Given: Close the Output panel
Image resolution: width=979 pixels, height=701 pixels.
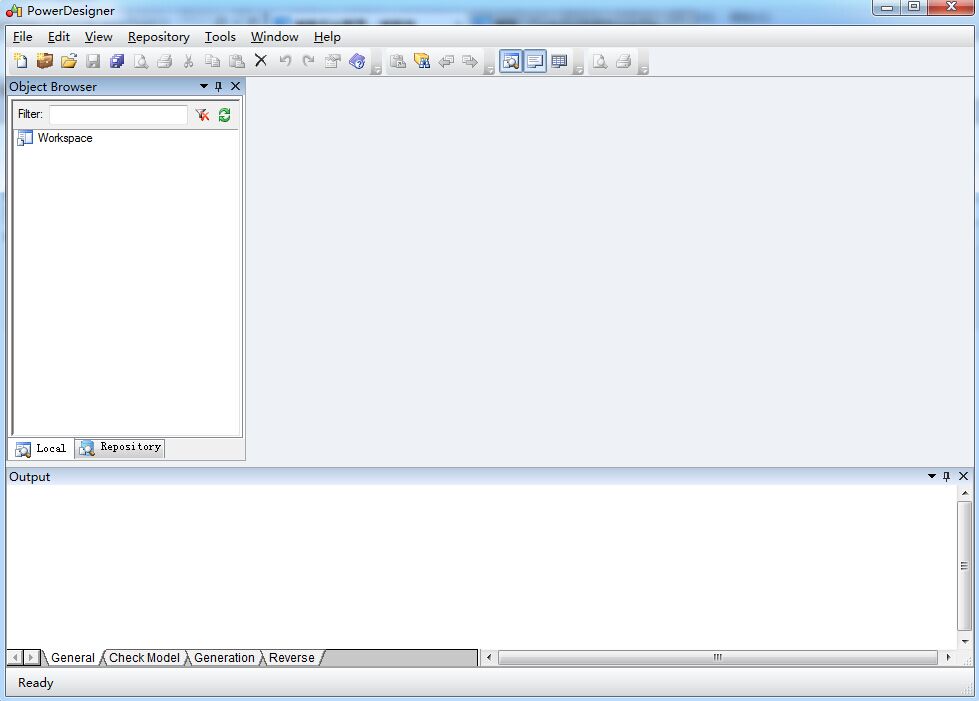Looking at the screenshot, I should (x=963, y=476).
